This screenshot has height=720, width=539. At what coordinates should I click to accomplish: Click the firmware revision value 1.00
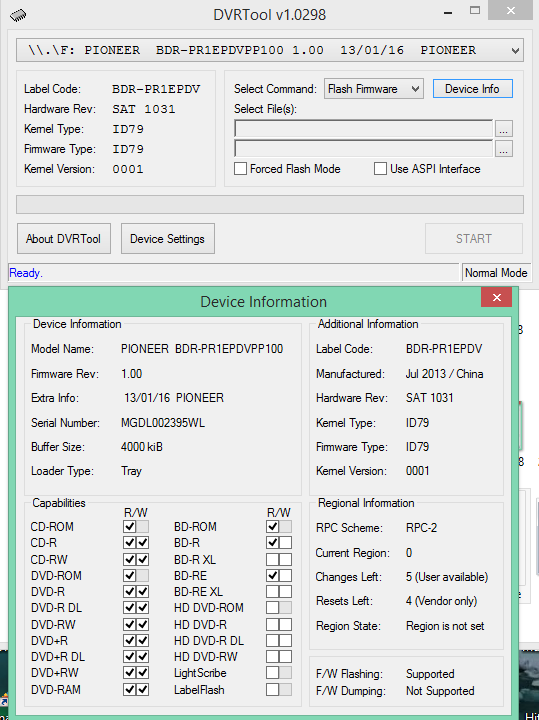pyautogui.click(x=131, y=374)
